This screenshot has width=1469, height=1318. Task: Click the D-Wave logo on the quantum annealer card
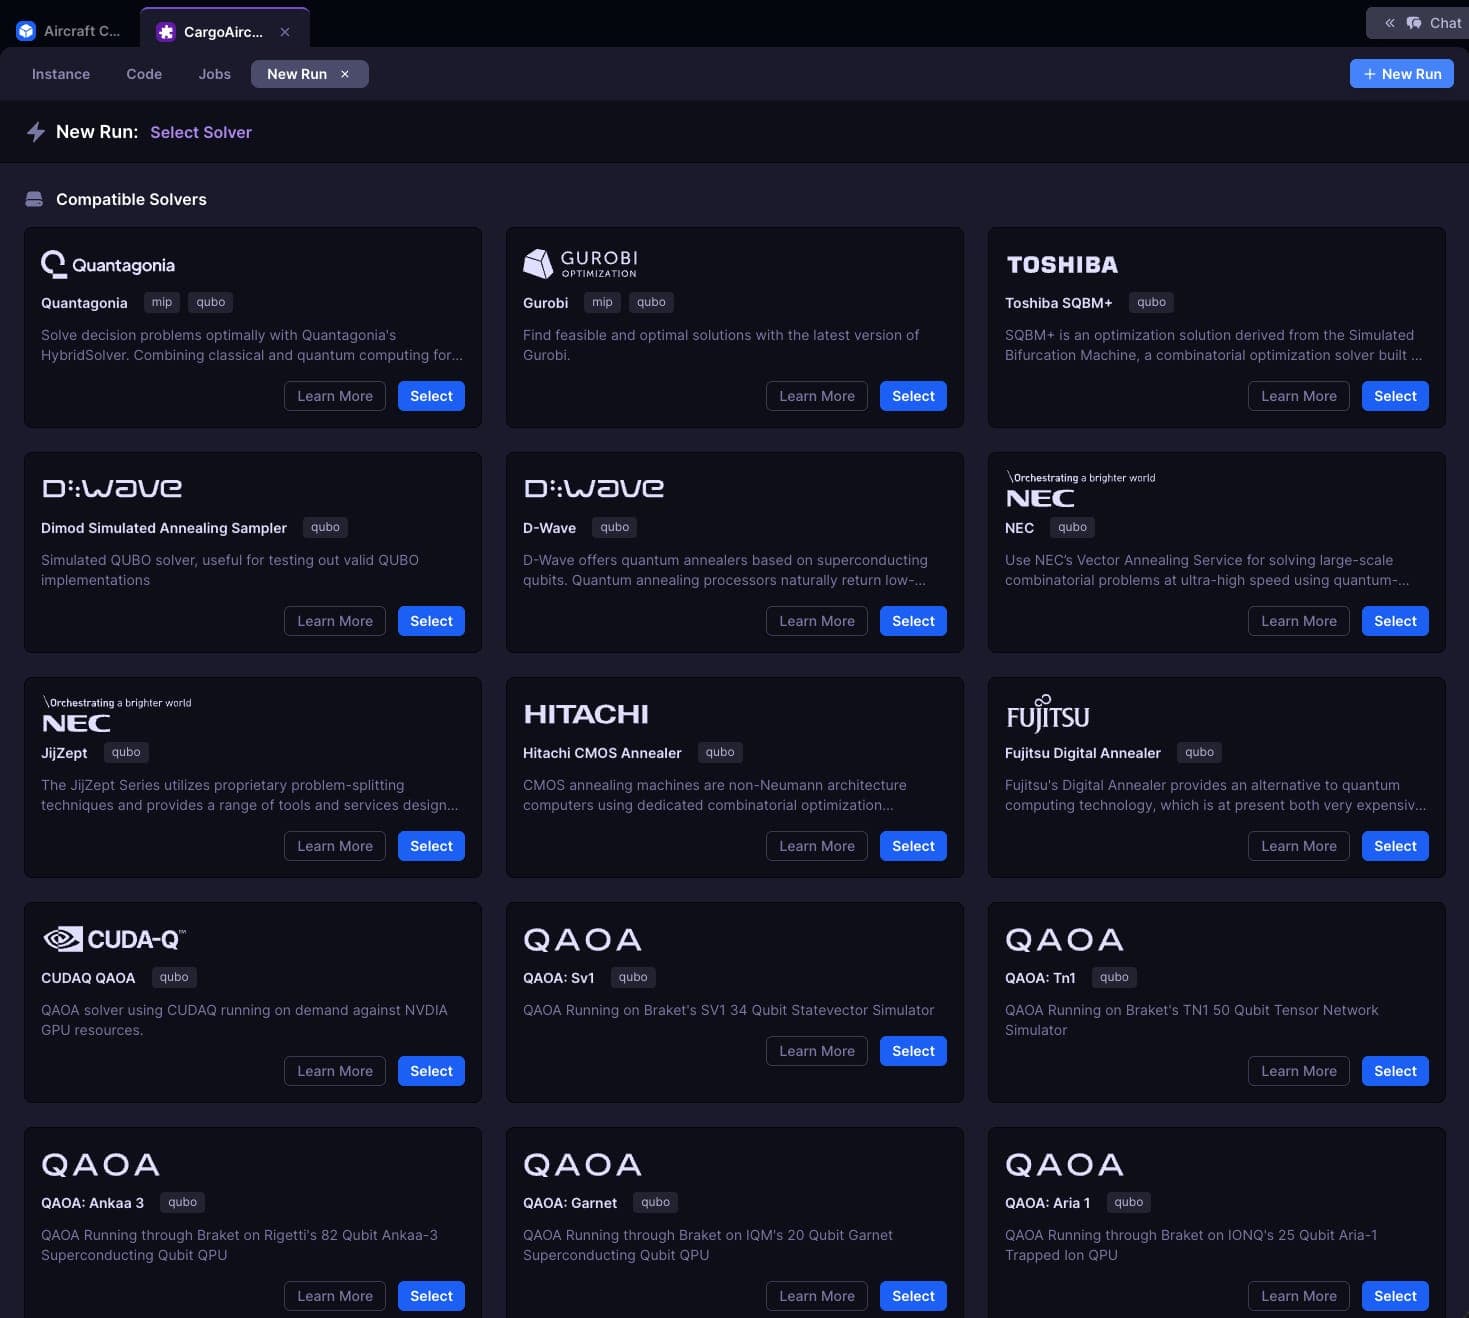pos(594,488)
